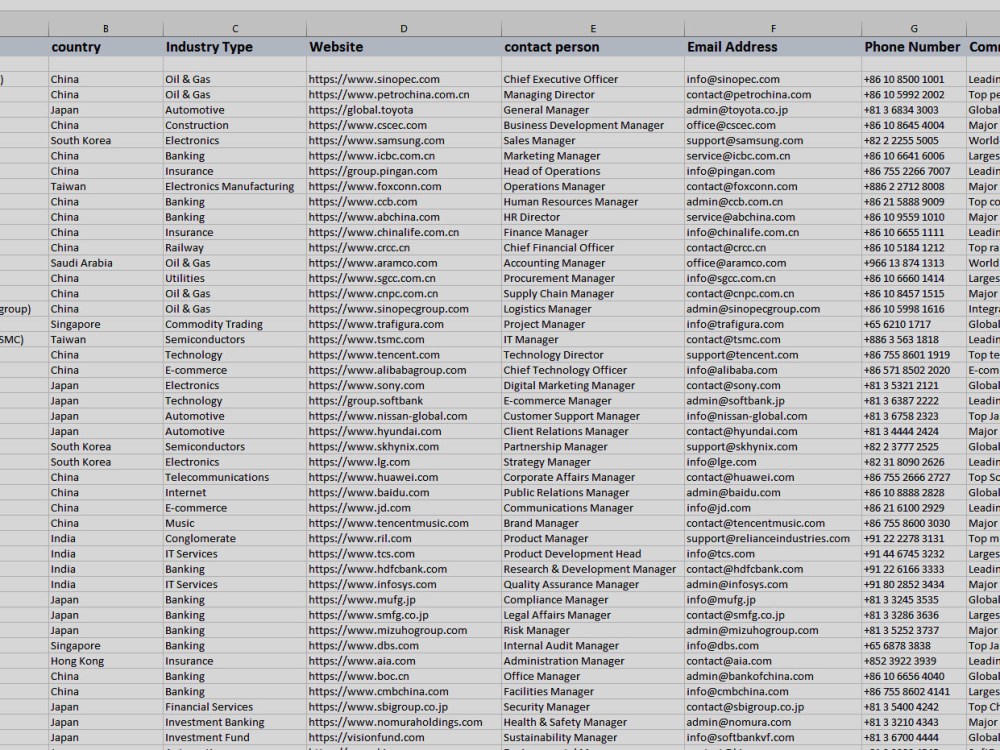
Task: Select column E header
Action: 593,29
